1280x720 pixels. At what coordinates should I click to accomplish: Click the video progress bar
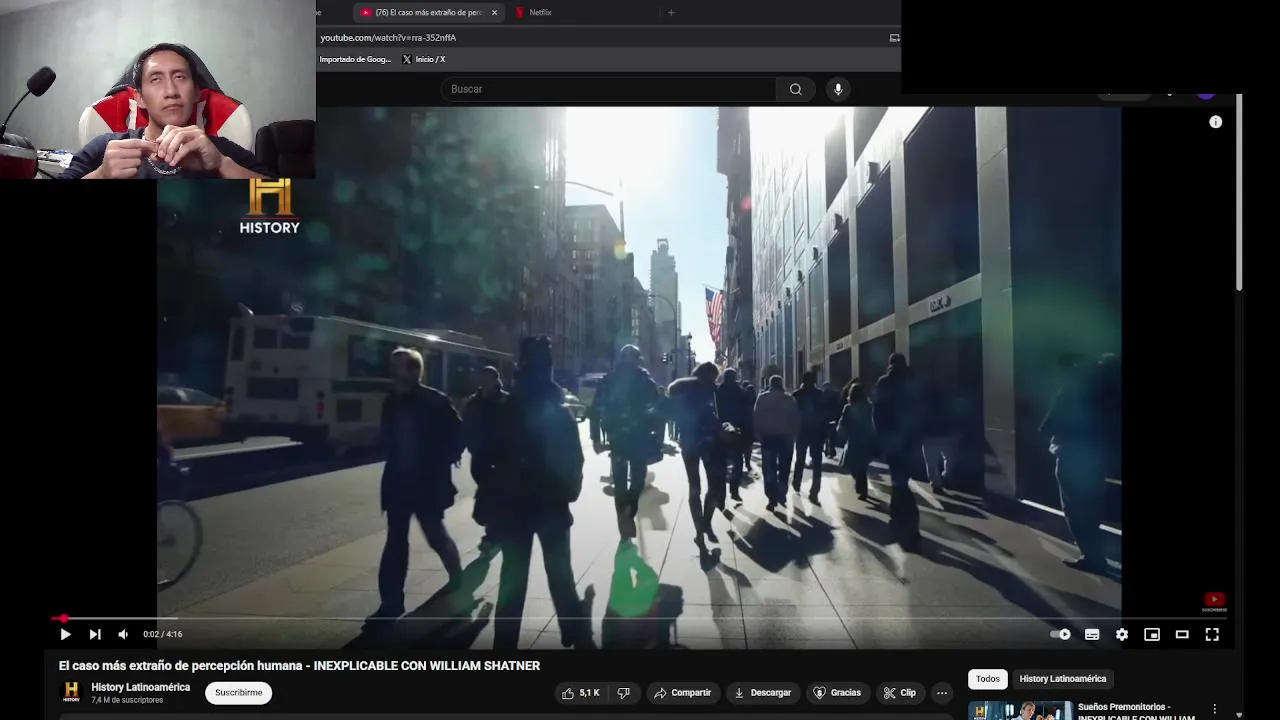tap(640, 619)
